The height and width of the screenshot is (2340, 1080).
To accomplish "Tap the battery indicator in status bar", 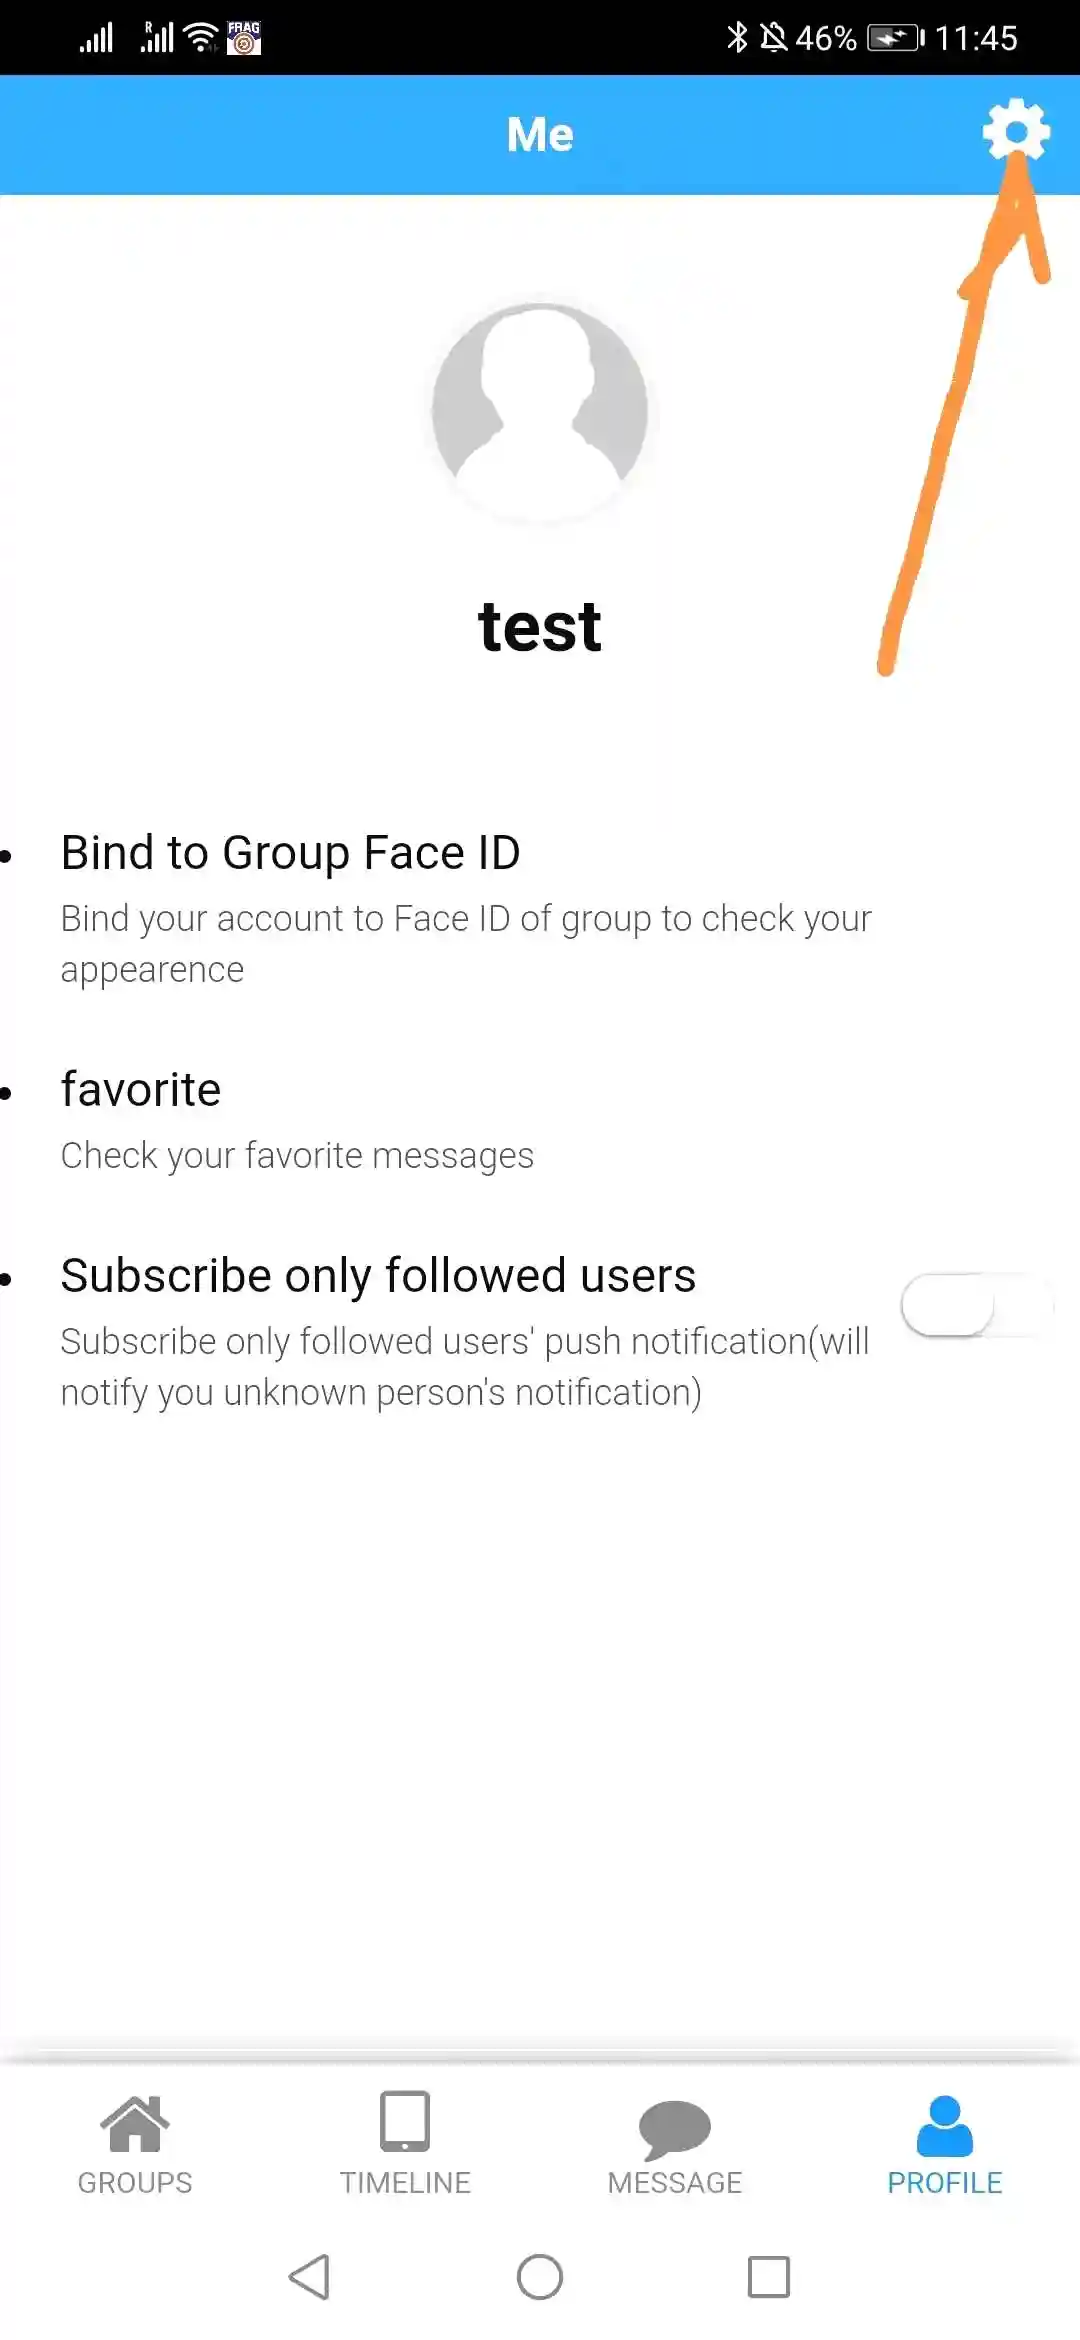I will click(895, 38).
